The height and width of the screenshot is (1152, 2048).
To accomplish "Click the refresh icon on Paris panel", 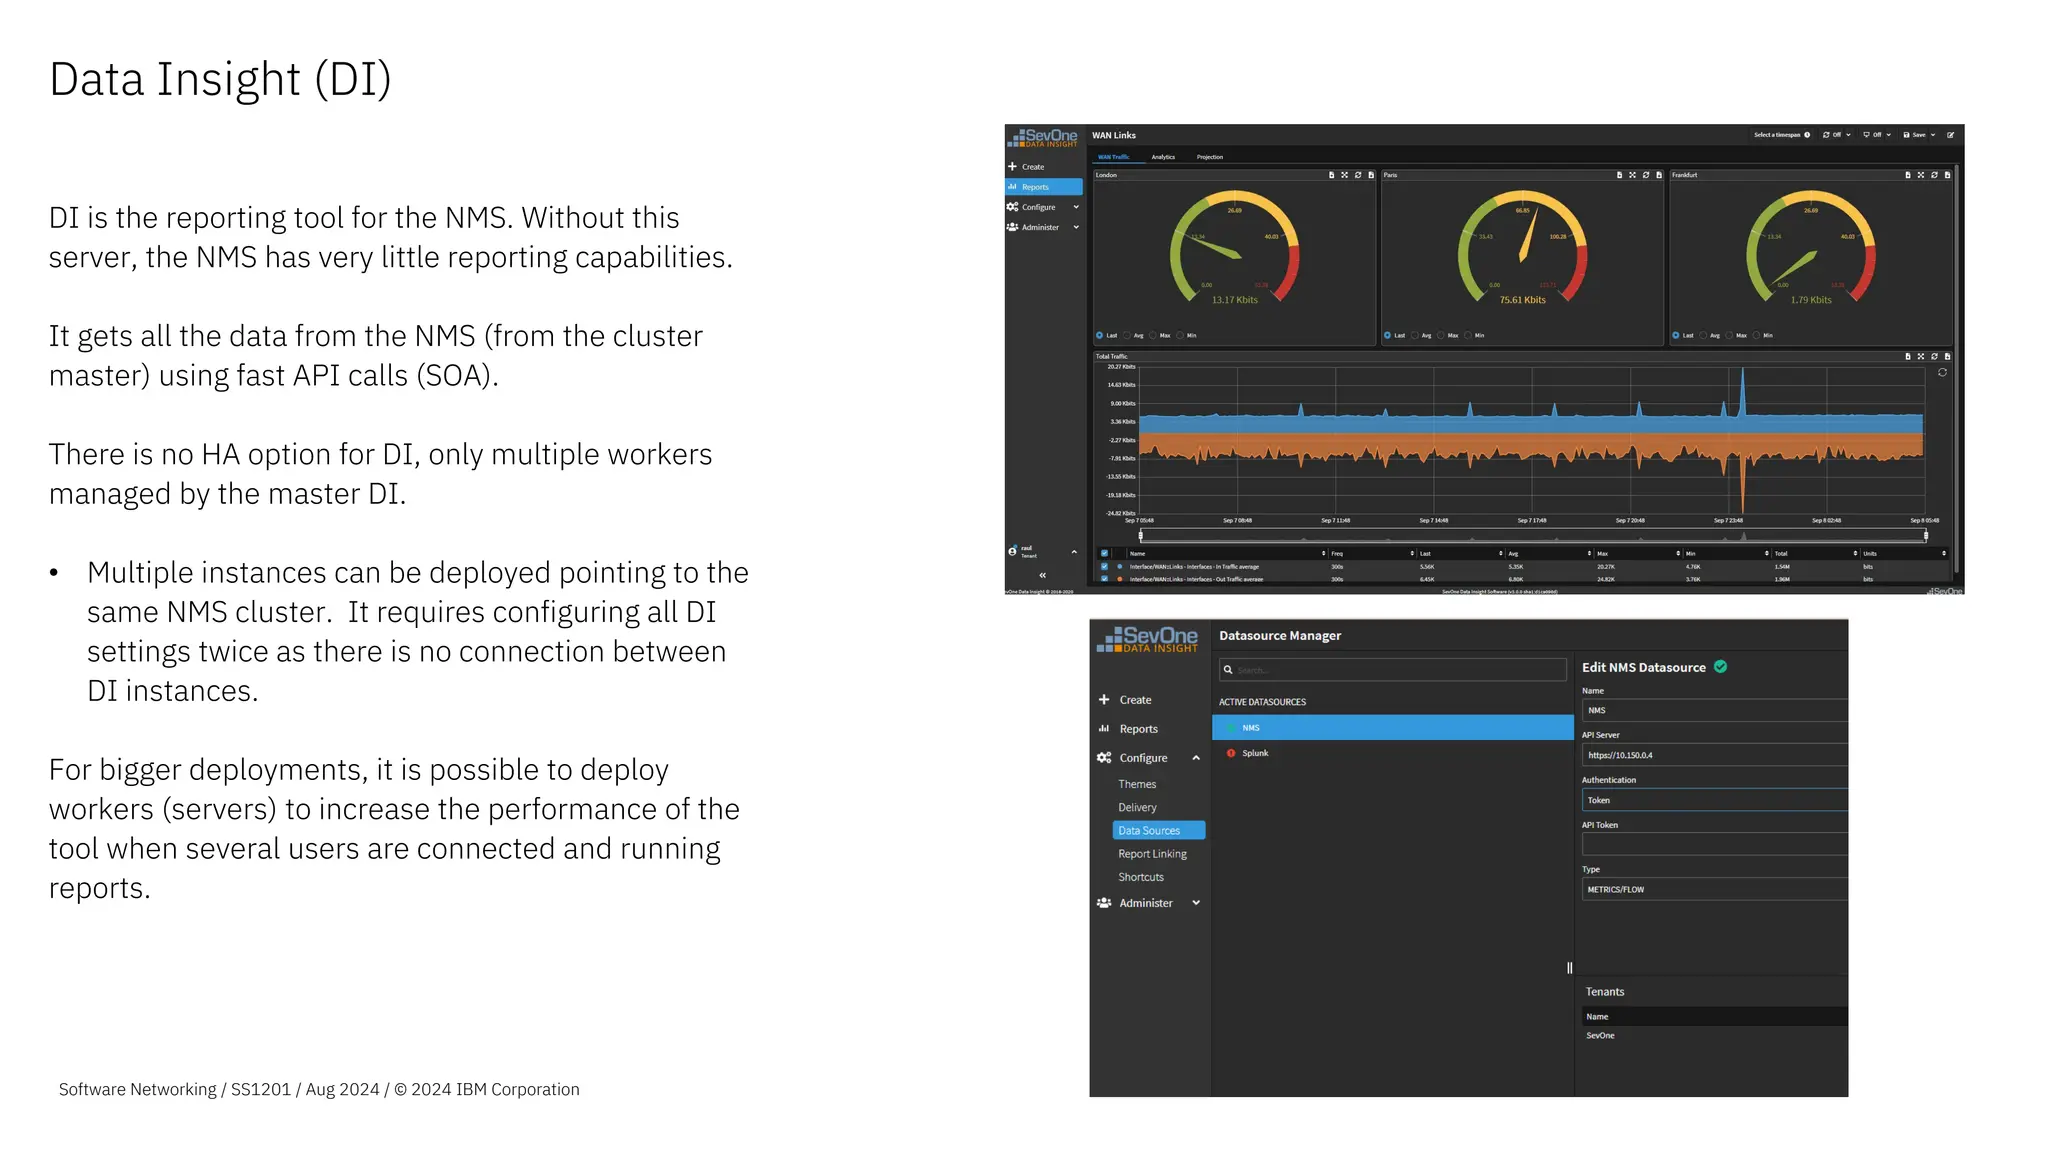I will (x=1646, y=175).
